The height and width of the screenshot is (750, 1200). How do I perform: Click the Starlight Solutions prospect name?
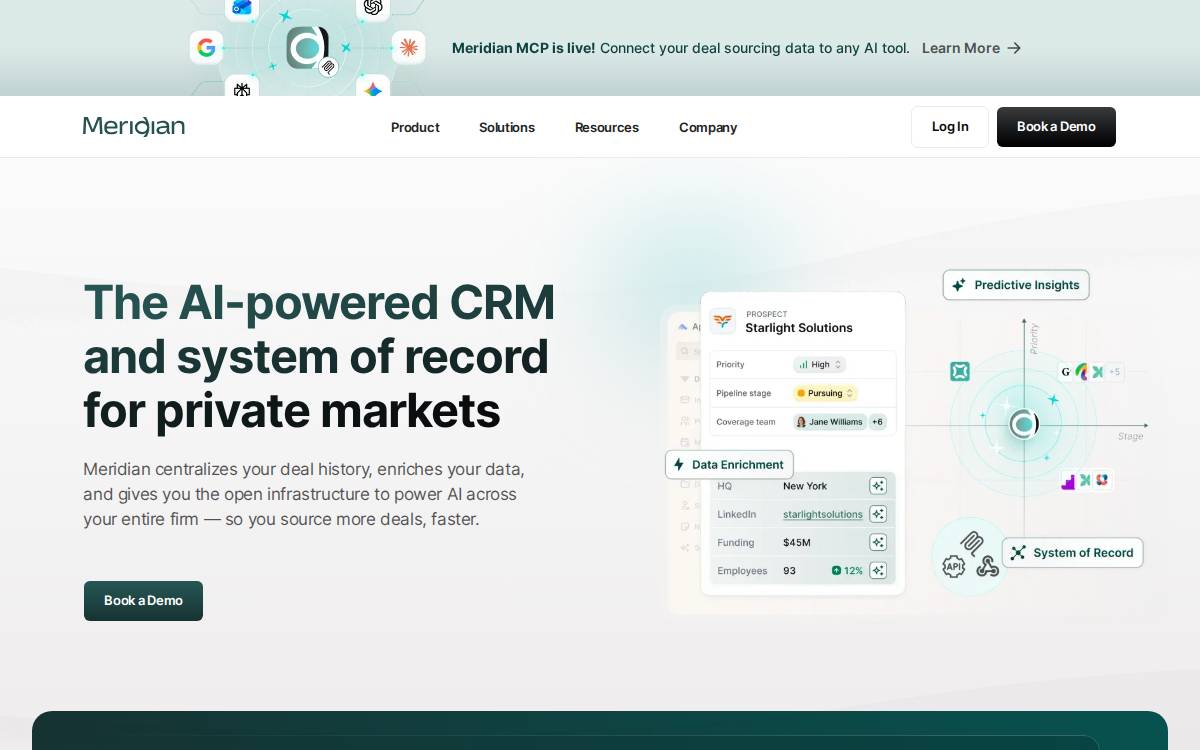click(799, 328)
